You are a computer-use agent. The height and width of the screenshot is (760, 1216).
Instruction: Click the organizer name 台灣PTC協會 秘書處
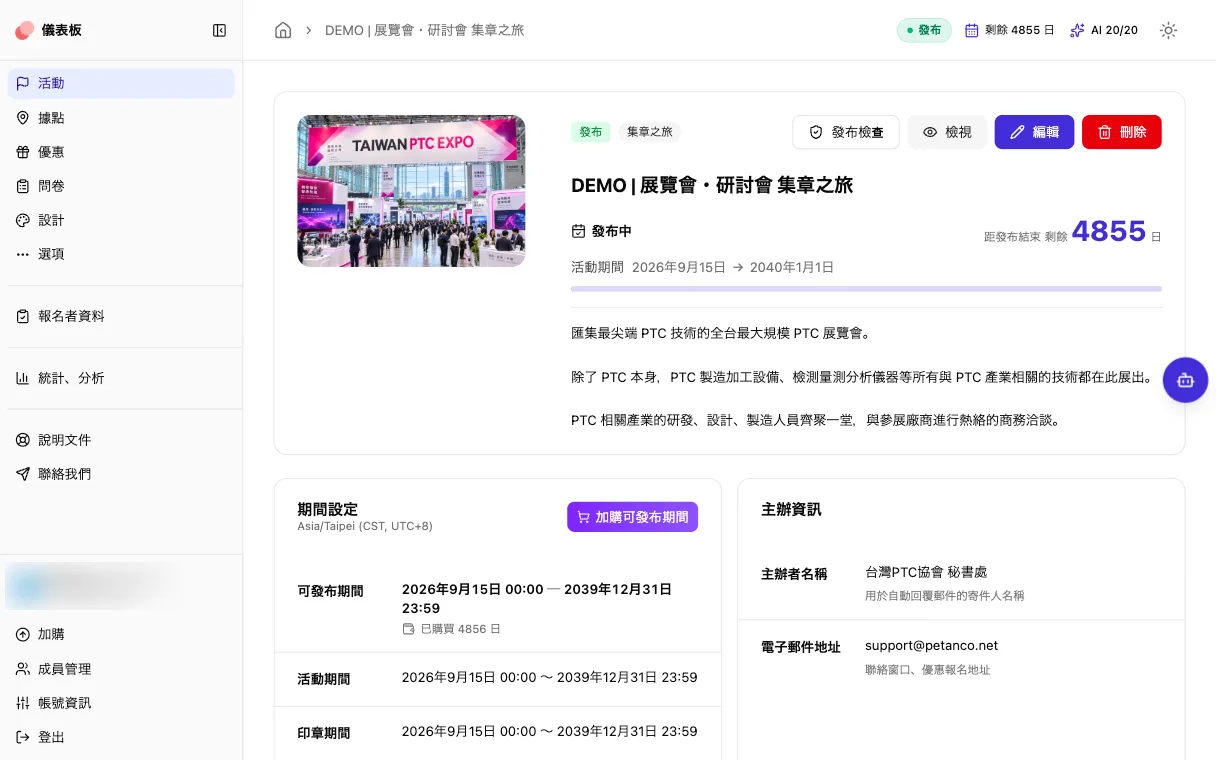click(x=926, y=572)
